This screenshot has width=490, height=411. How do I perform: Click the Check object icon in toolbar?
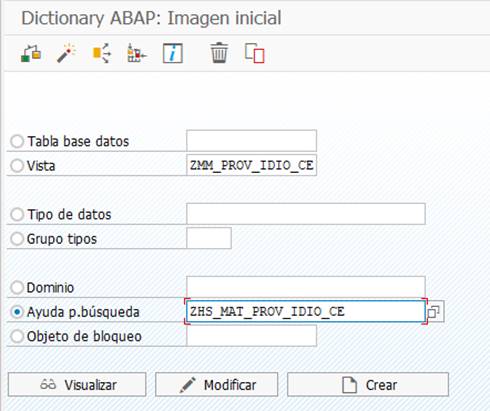31,53
